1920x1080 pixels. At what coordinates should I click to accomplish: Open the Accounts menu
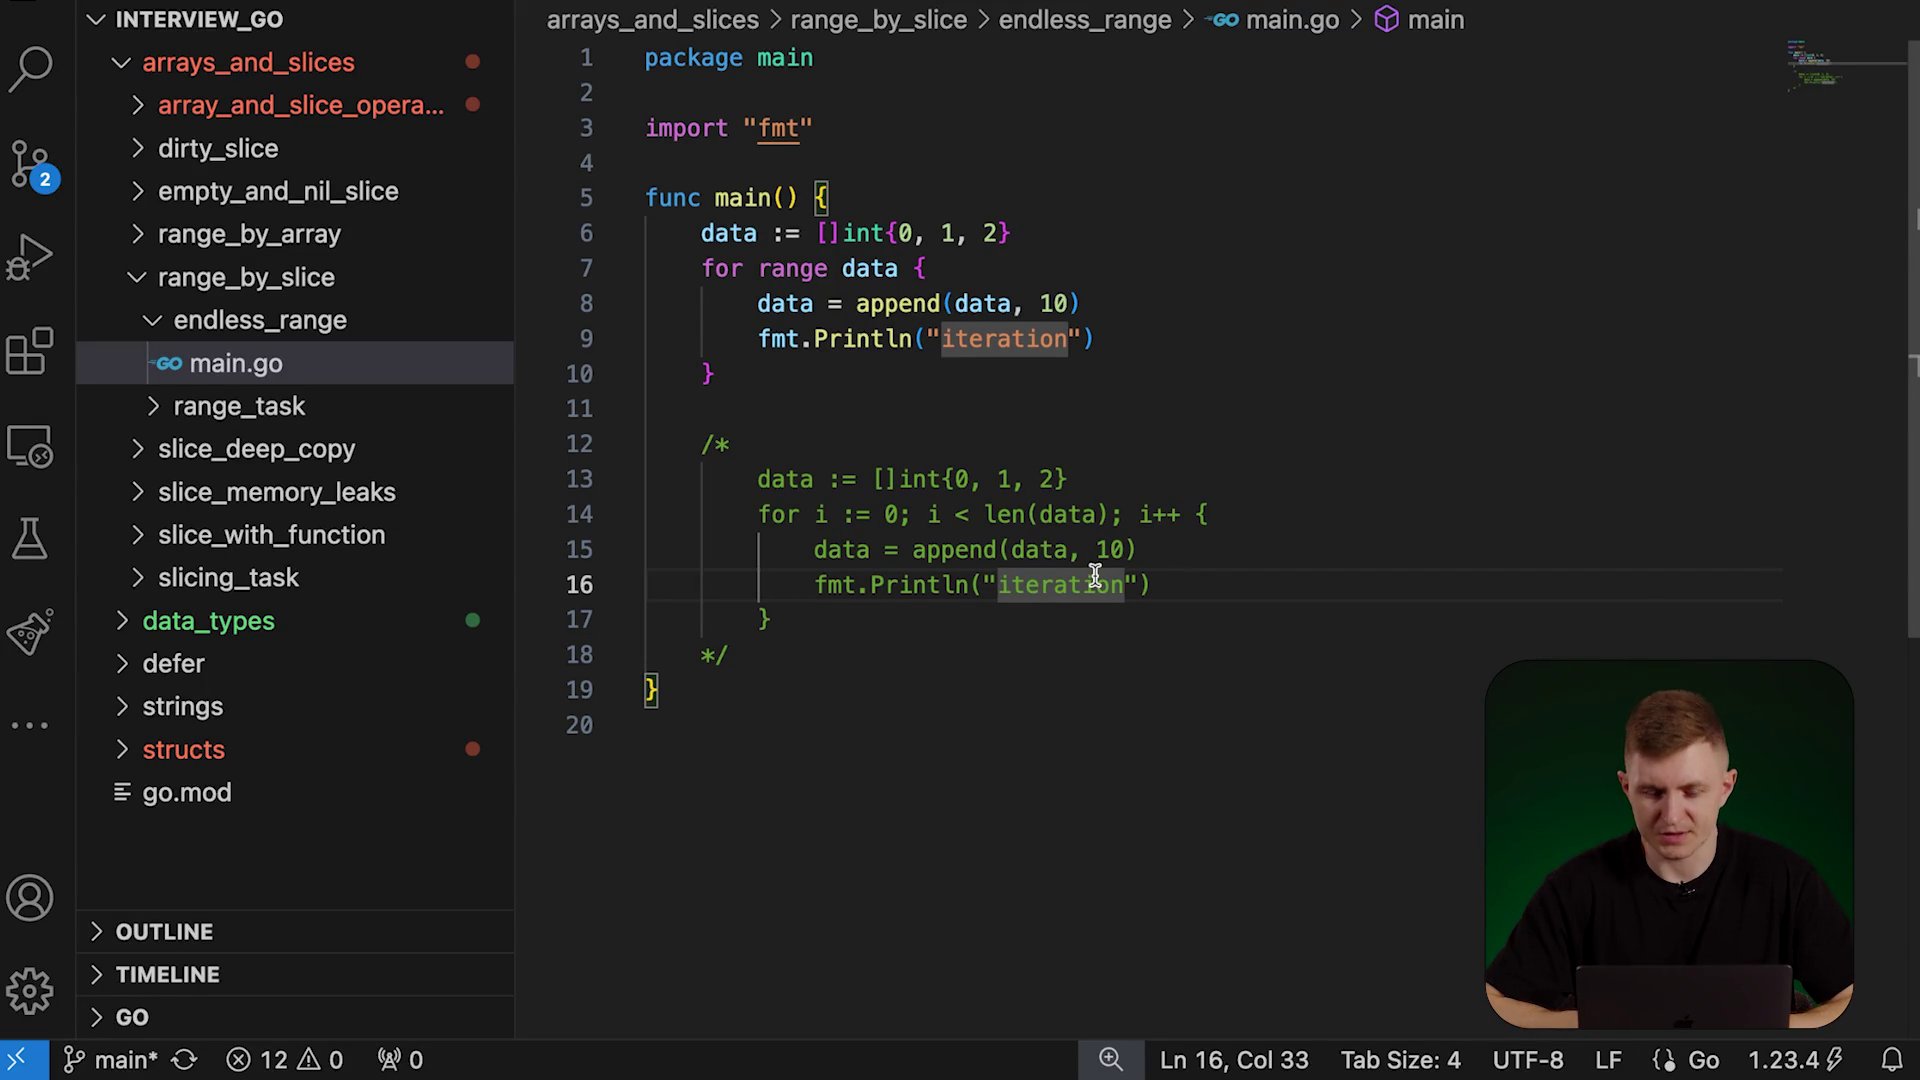[x=30, y=898]
